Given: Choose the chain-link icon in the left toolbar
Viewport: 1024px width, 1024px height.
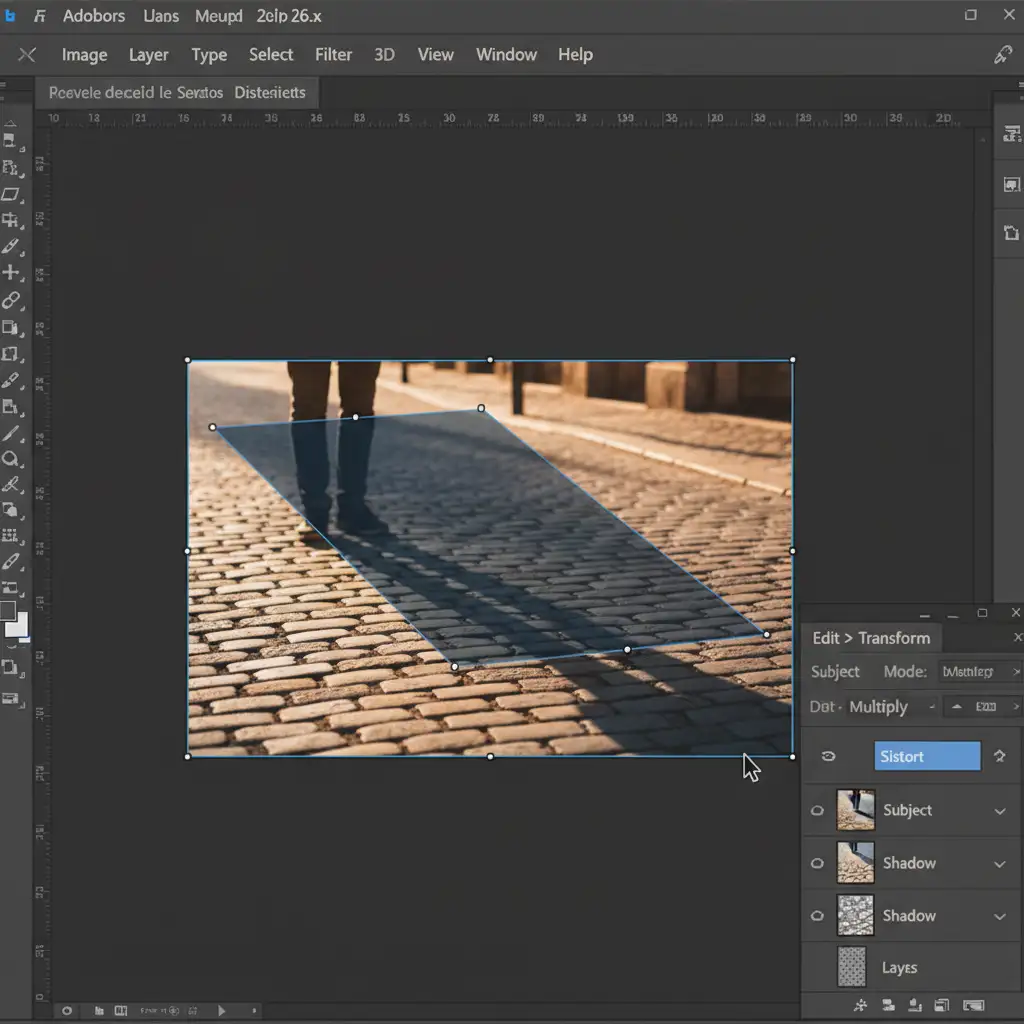Looking at the screenshot, I should tap(11, 300).
